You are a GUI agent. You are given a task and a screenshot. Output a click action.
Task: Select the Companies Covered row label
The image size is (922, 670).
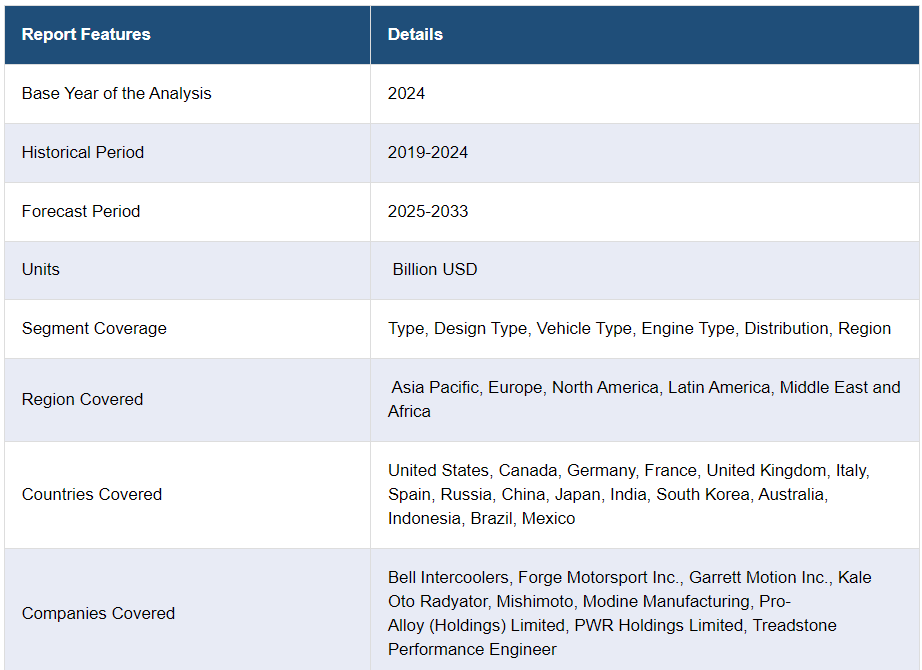coord(98,613)
